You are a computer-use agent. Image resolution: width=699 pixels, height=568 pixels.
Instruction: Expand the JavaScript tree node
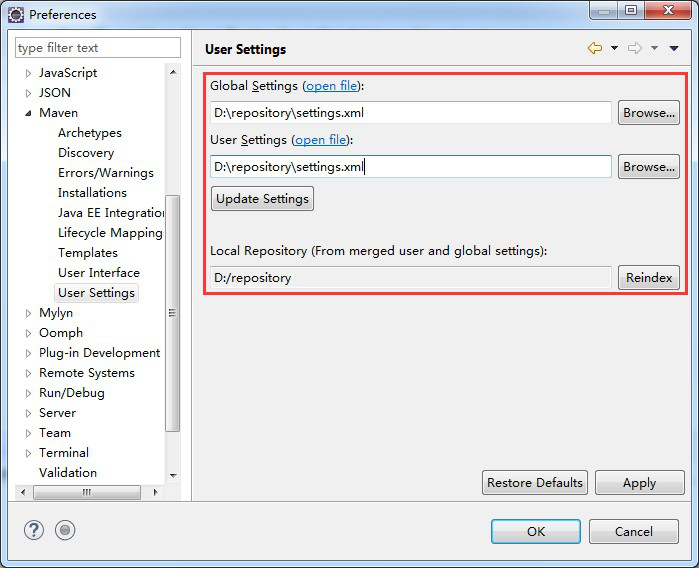pos(28,73)
